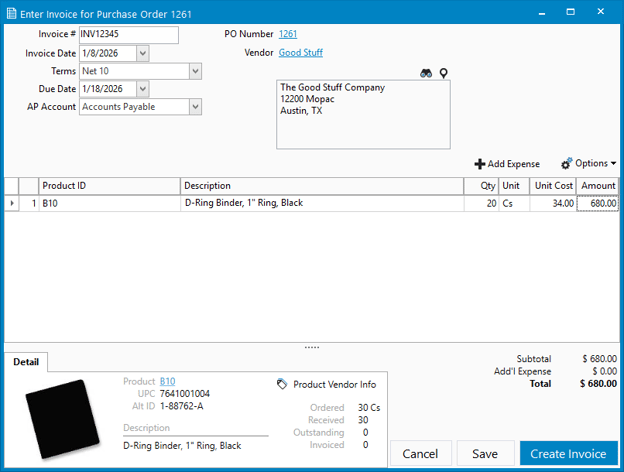The height and width of the screenshot is (472, 624).
Task: Switch to the Detail tab
Action: tap(25, 361)
